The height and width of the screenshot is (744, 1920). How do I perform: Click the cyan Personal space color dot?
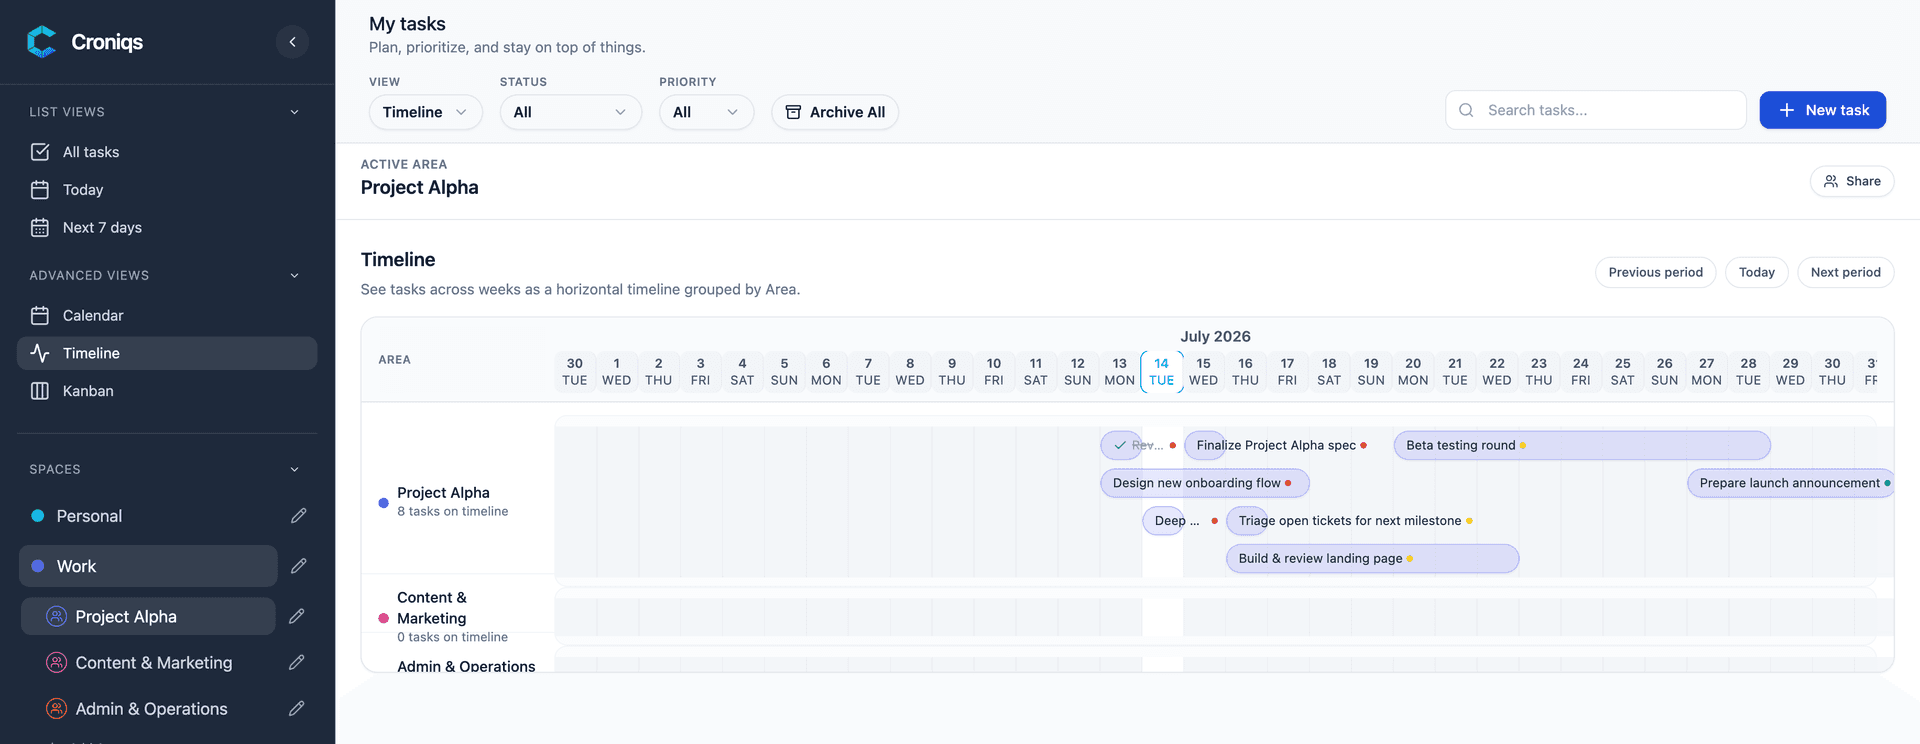(x=38, y=516)
